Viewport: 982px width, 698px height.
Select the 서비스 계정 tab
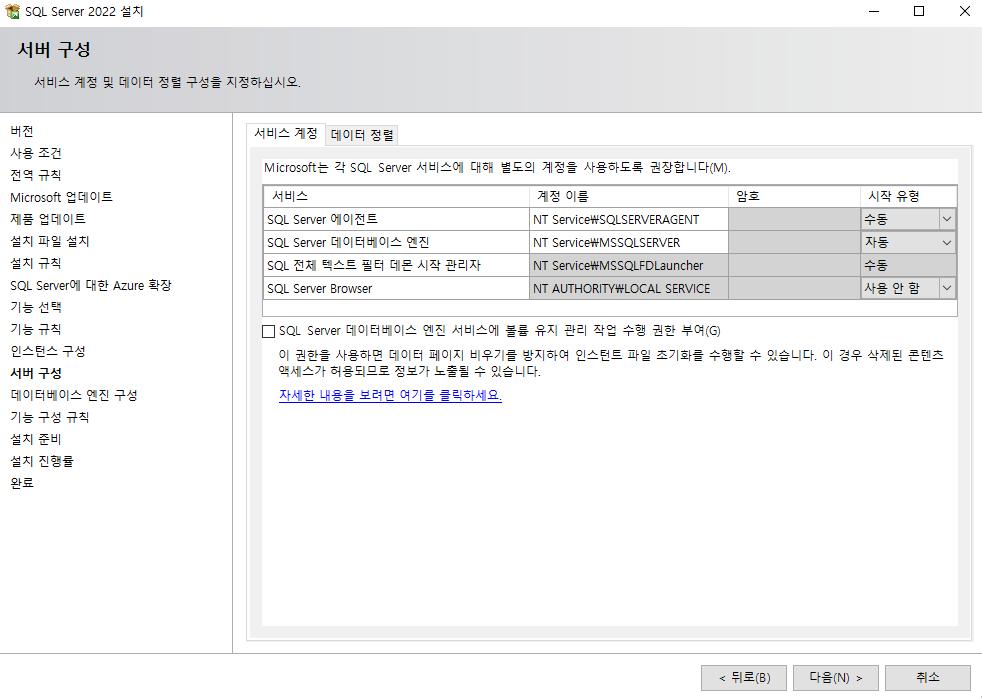pos(286,133)
